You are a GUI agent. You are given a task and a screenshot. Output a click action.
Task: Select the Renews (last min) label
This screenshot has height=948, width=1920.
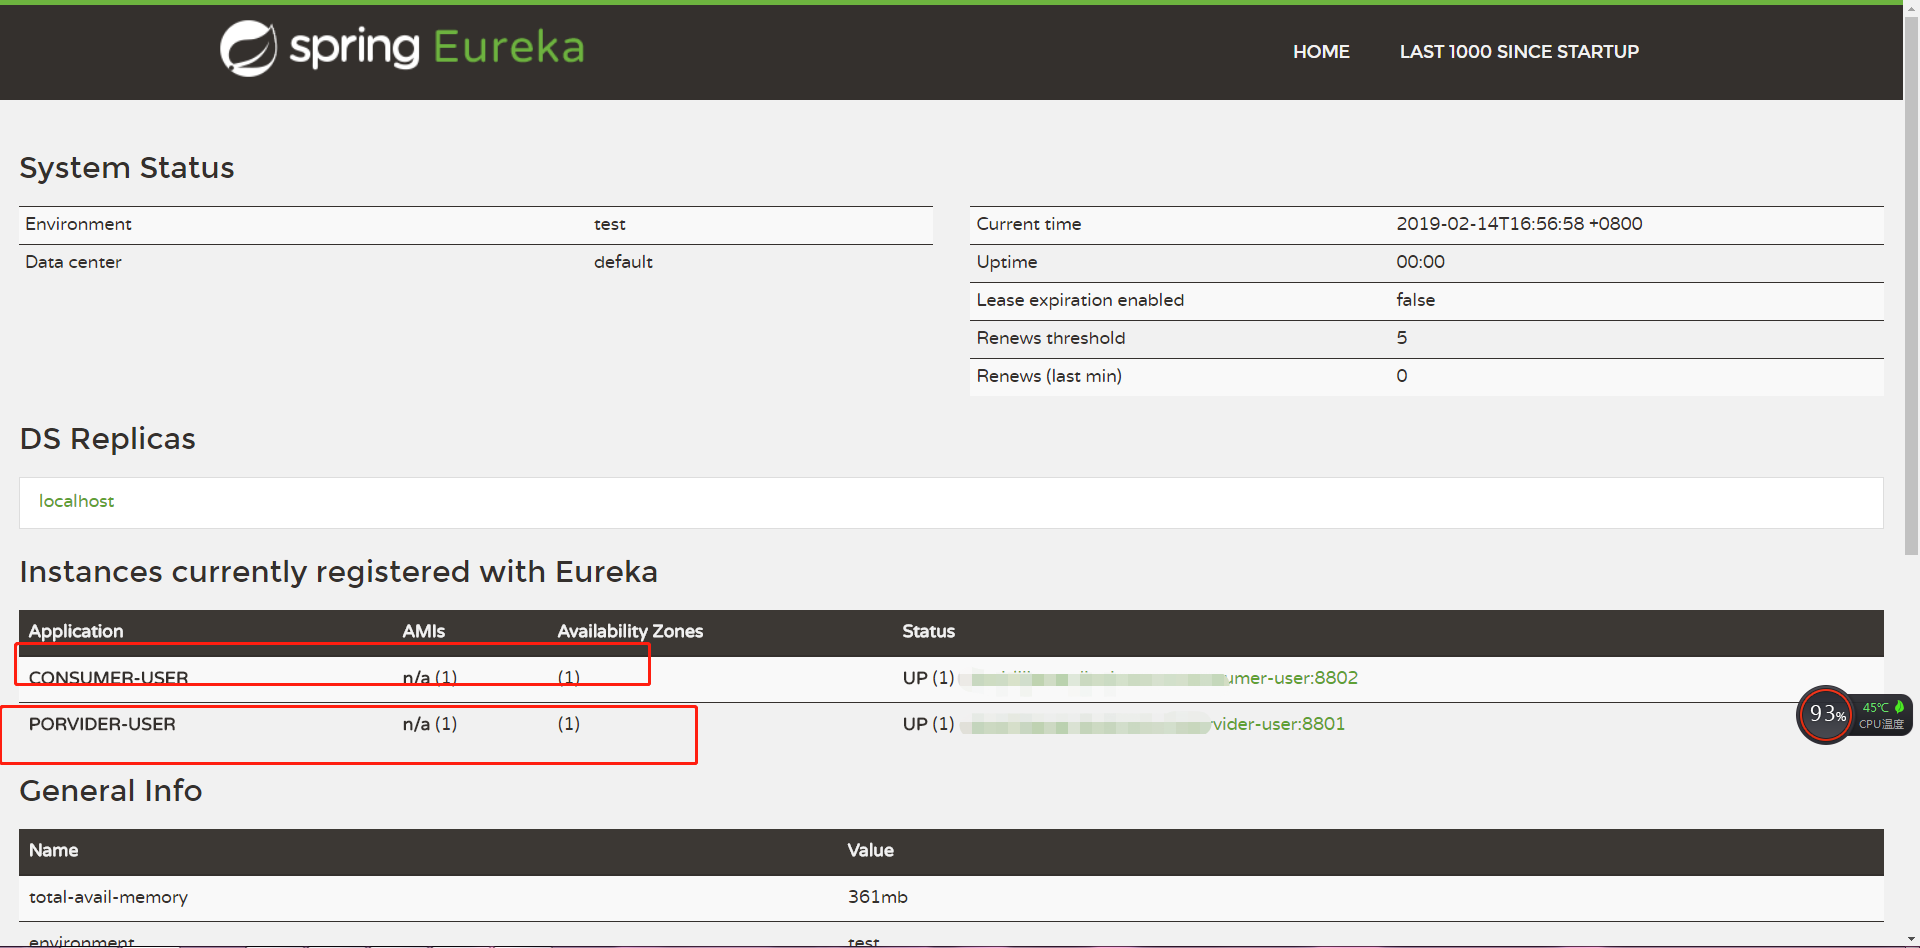click(x=1049, y=376)
